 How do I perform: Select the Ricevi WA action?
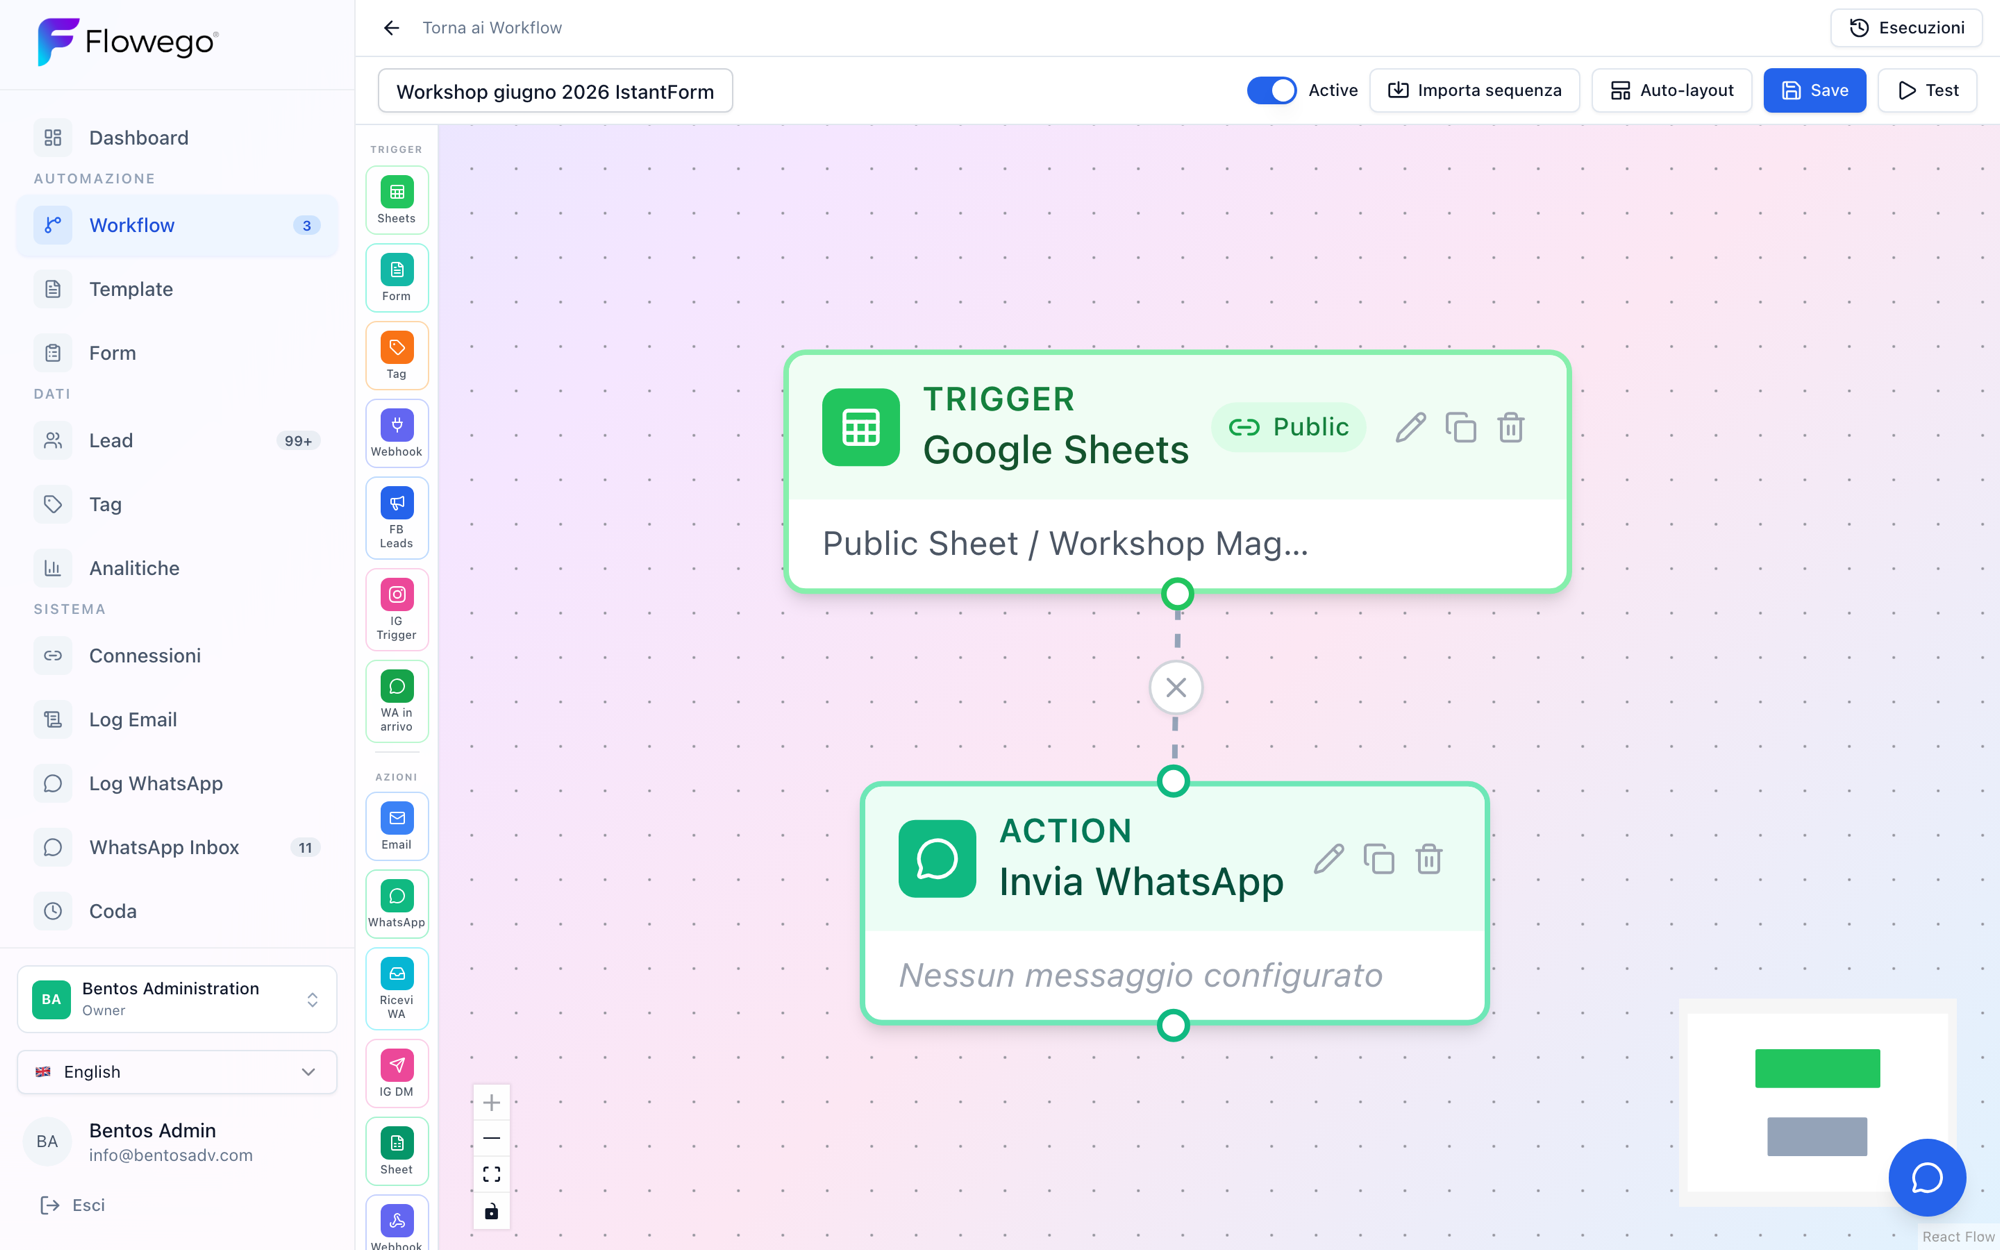tap(397, 989)
